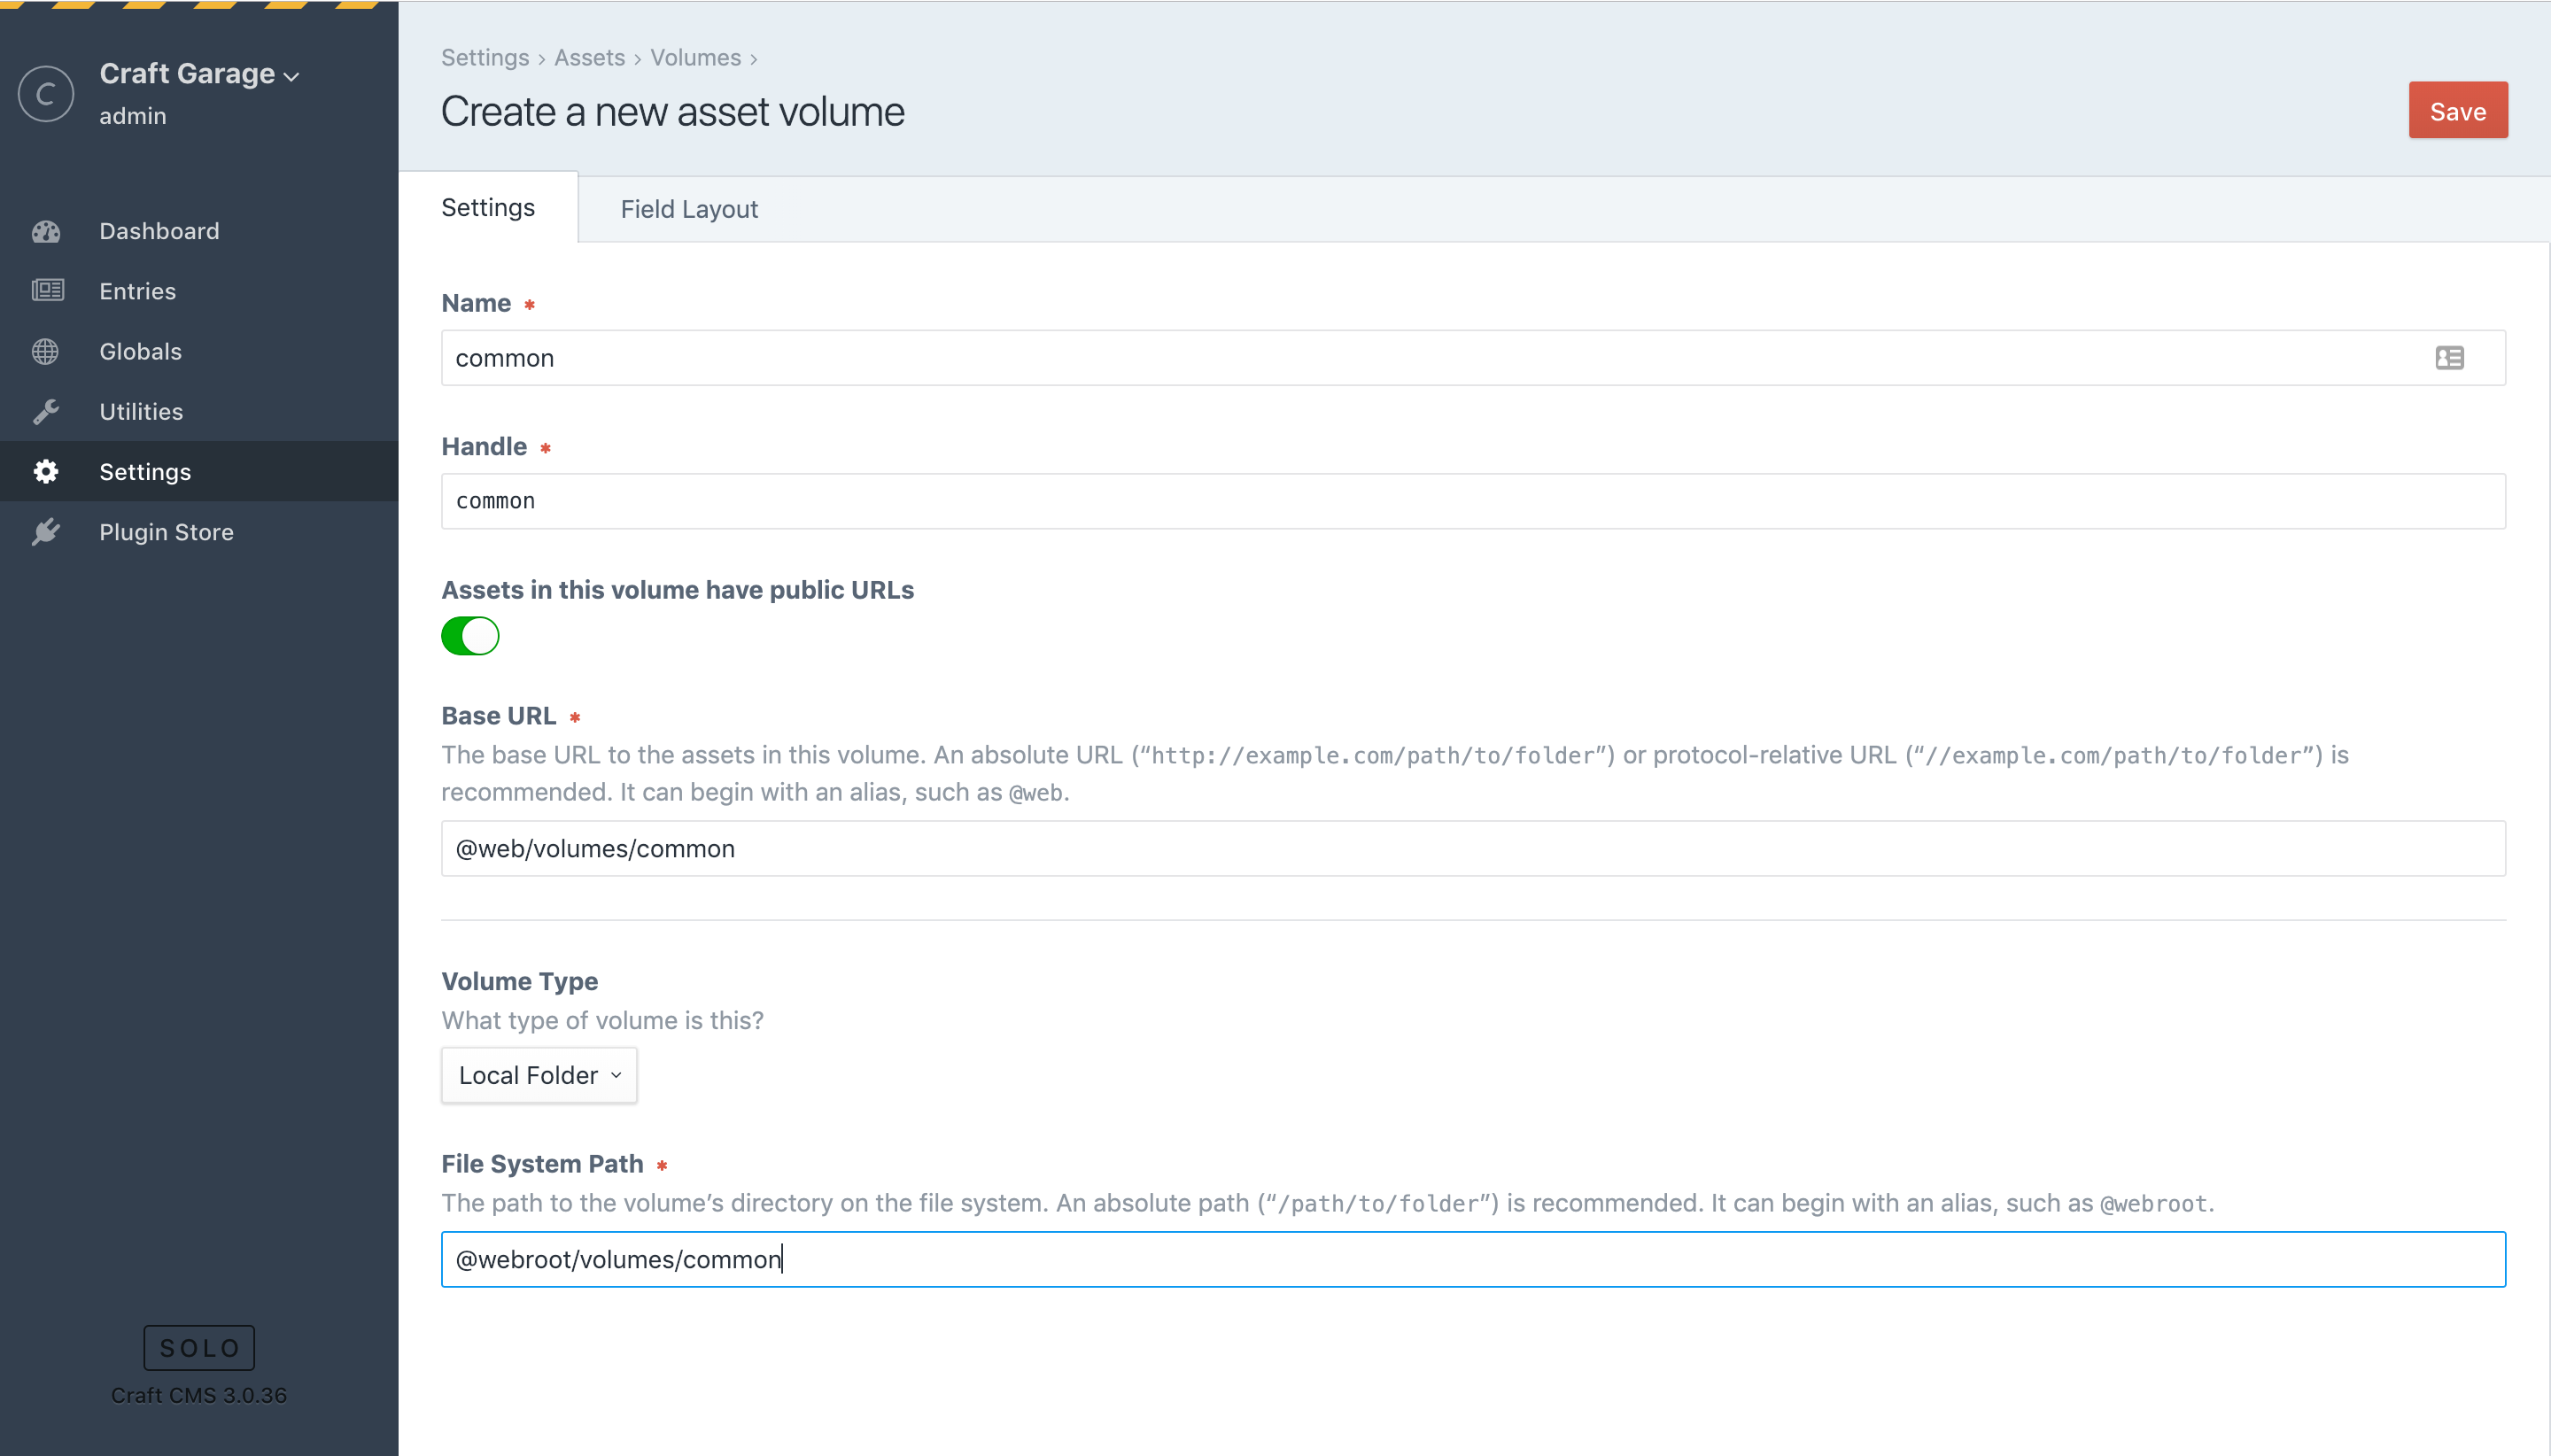2551x1456 pixels.
Task: Select the Settings tab
Action: [488, 207]
